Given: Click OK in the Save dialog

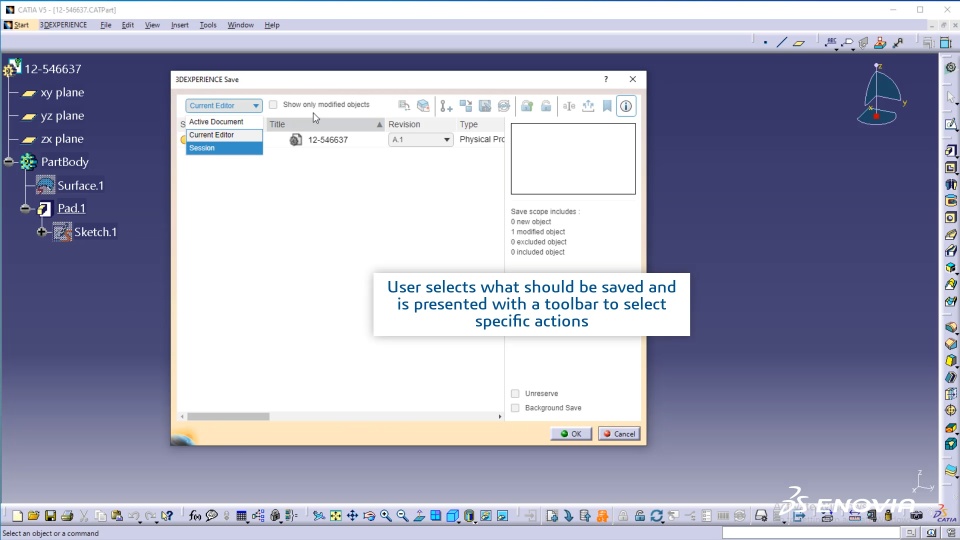Looking at the screenshot, I should [571, 433].
